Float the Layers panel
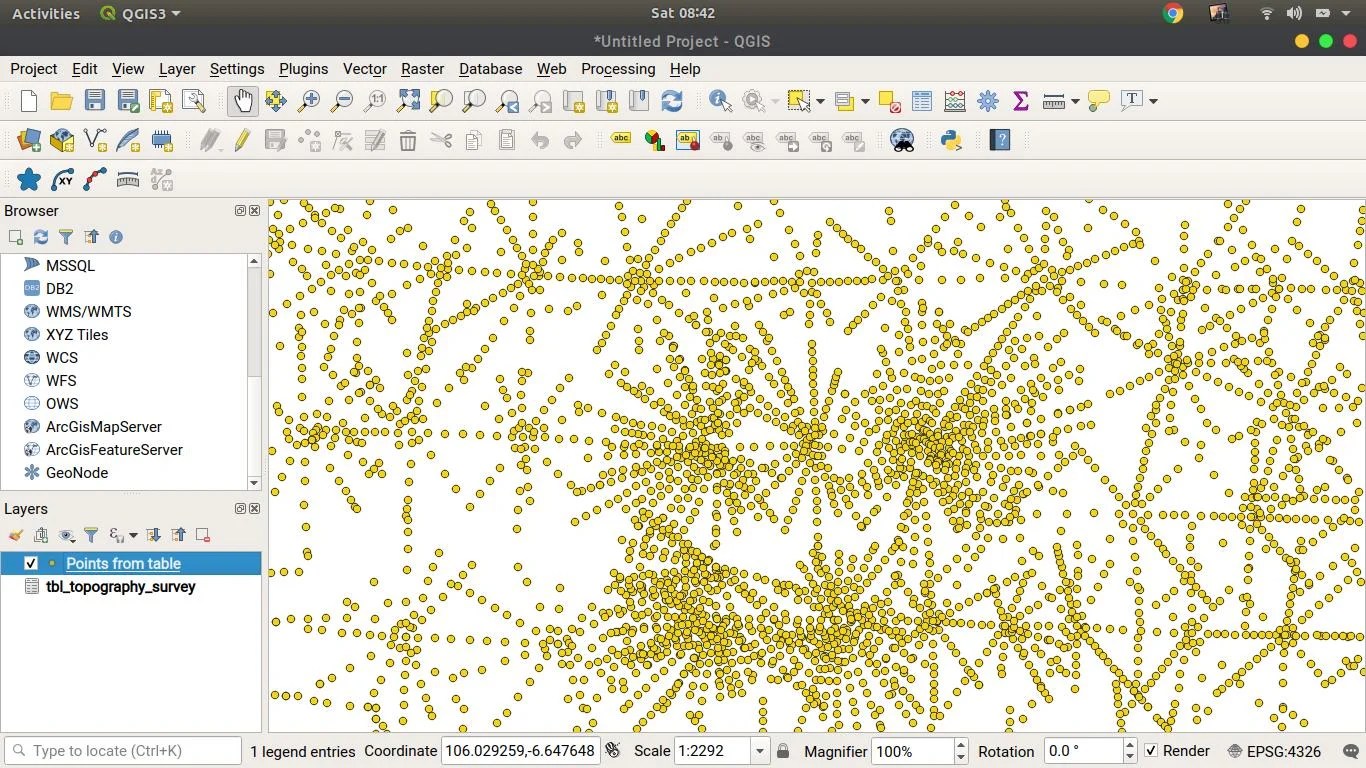 pos(240,509)
